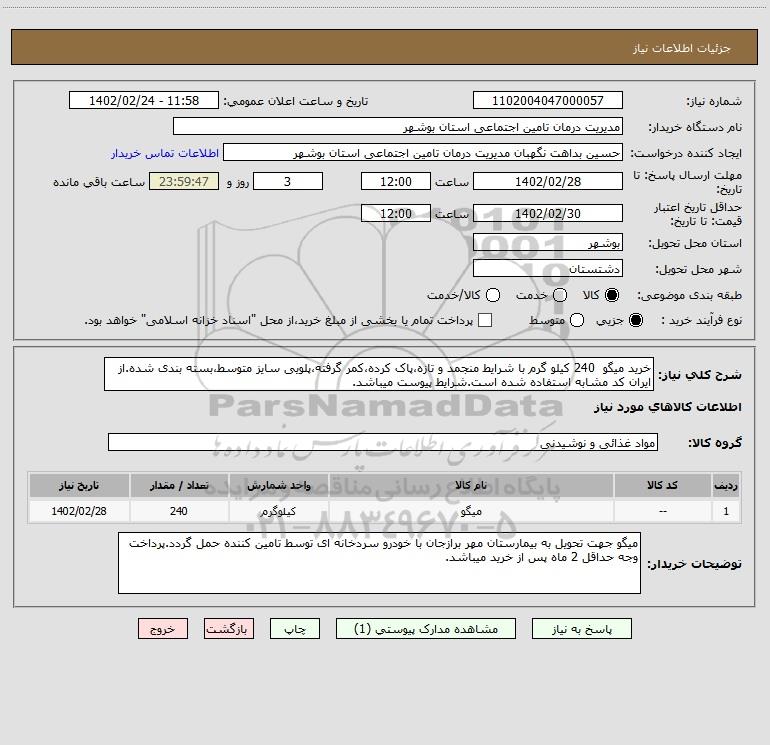Click the تعداد / مقدار column header
Screen dimensions: 770x745
(179, 485)
